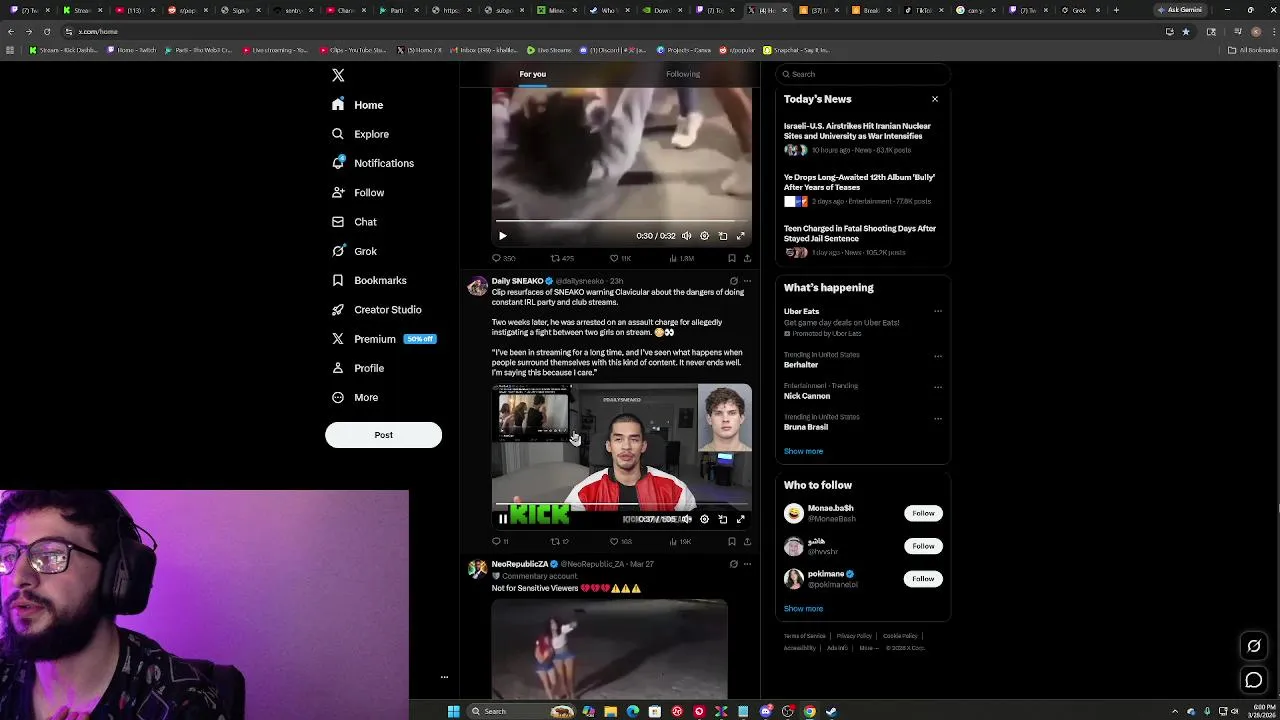This screenshot has height=720, width=1280.
Task: Open the Follow section in the sidebar
Action: 358,192
